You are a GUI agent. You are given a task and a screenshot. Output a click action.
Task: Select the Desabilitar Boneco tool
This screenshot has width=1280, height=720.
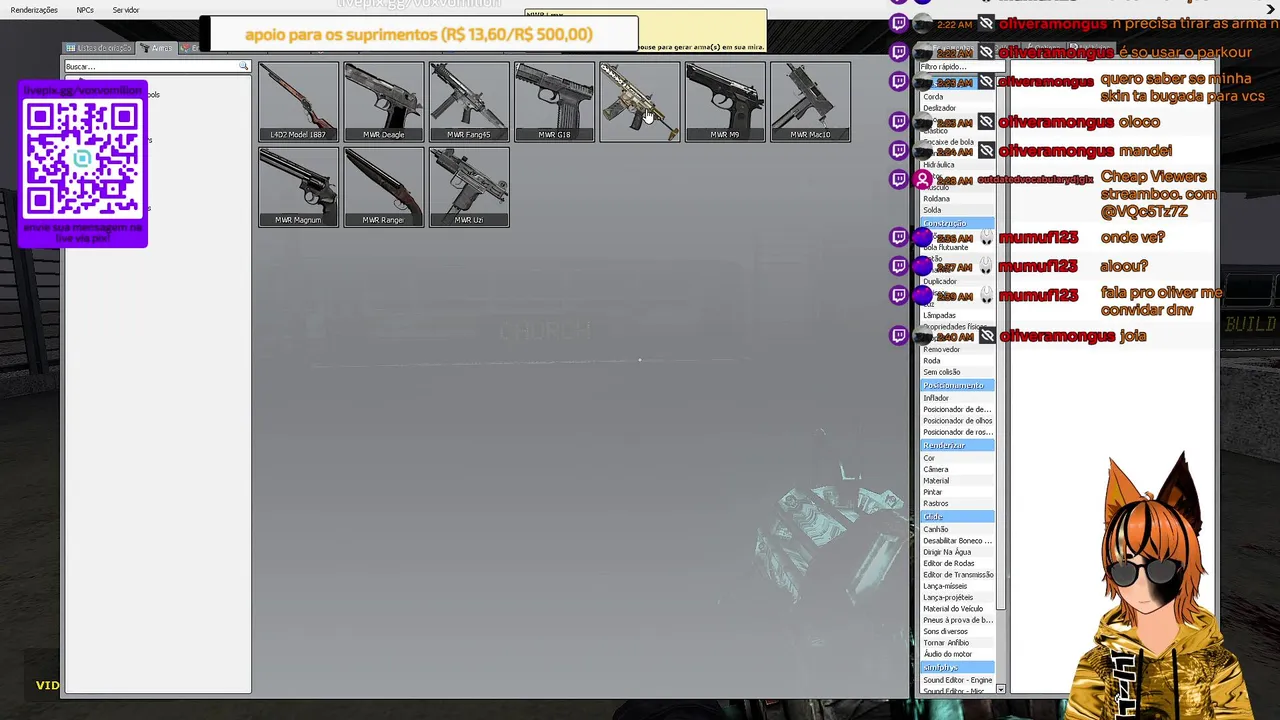pyautogui.click(x=957, y=541)
